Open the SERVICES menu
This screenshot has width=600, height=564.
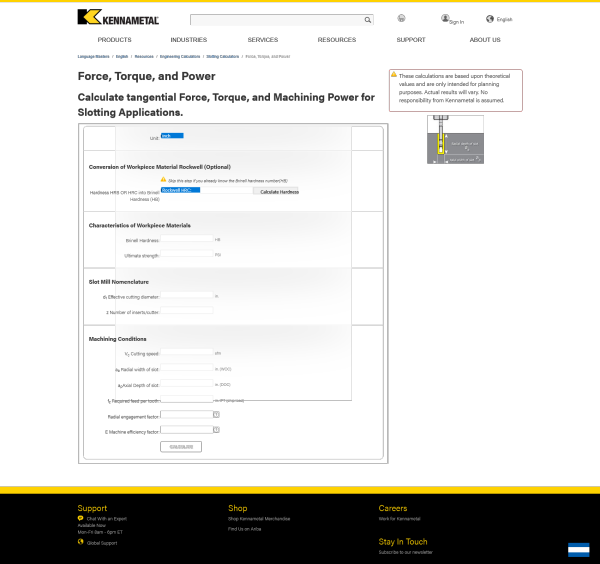(x=262, y=40)
